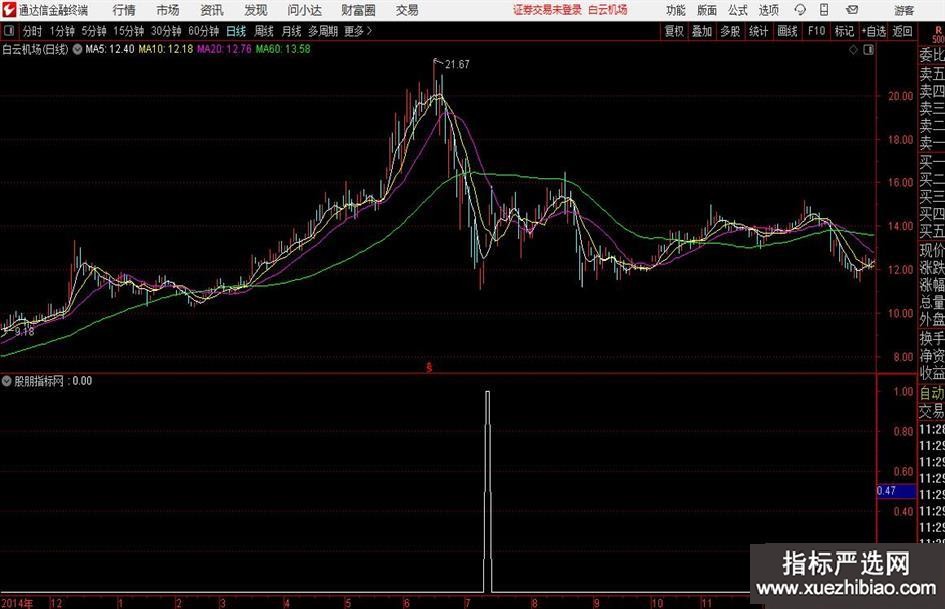Click the Tongdaxin red logo icon
This screenshot has height=609, width=945.
(8, 10)
